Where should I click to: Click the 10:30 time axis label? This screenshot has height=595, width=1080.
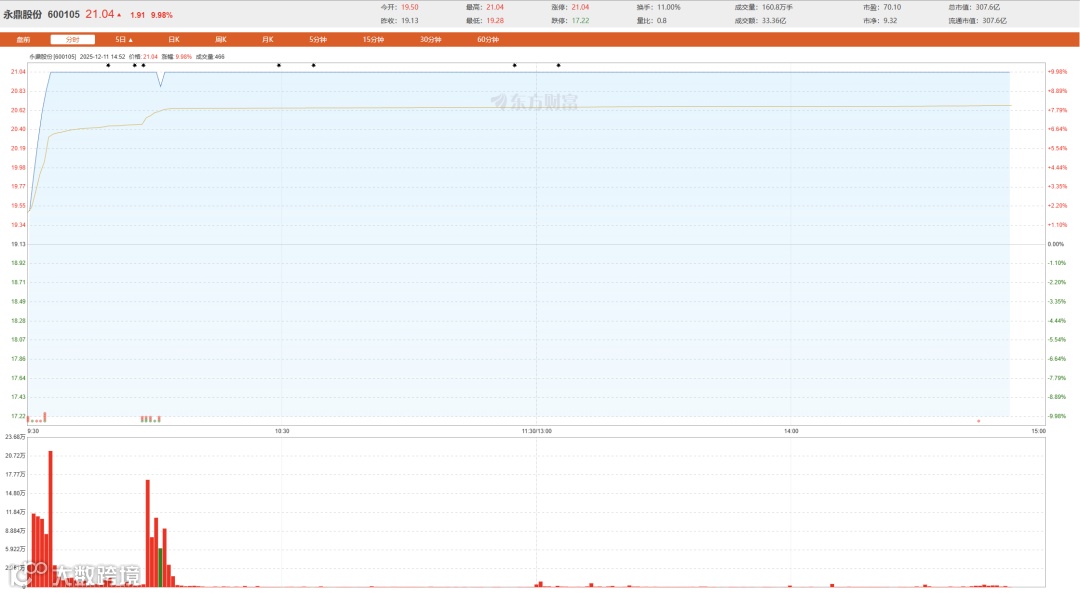pyautogui.click(x=282, y=431)
